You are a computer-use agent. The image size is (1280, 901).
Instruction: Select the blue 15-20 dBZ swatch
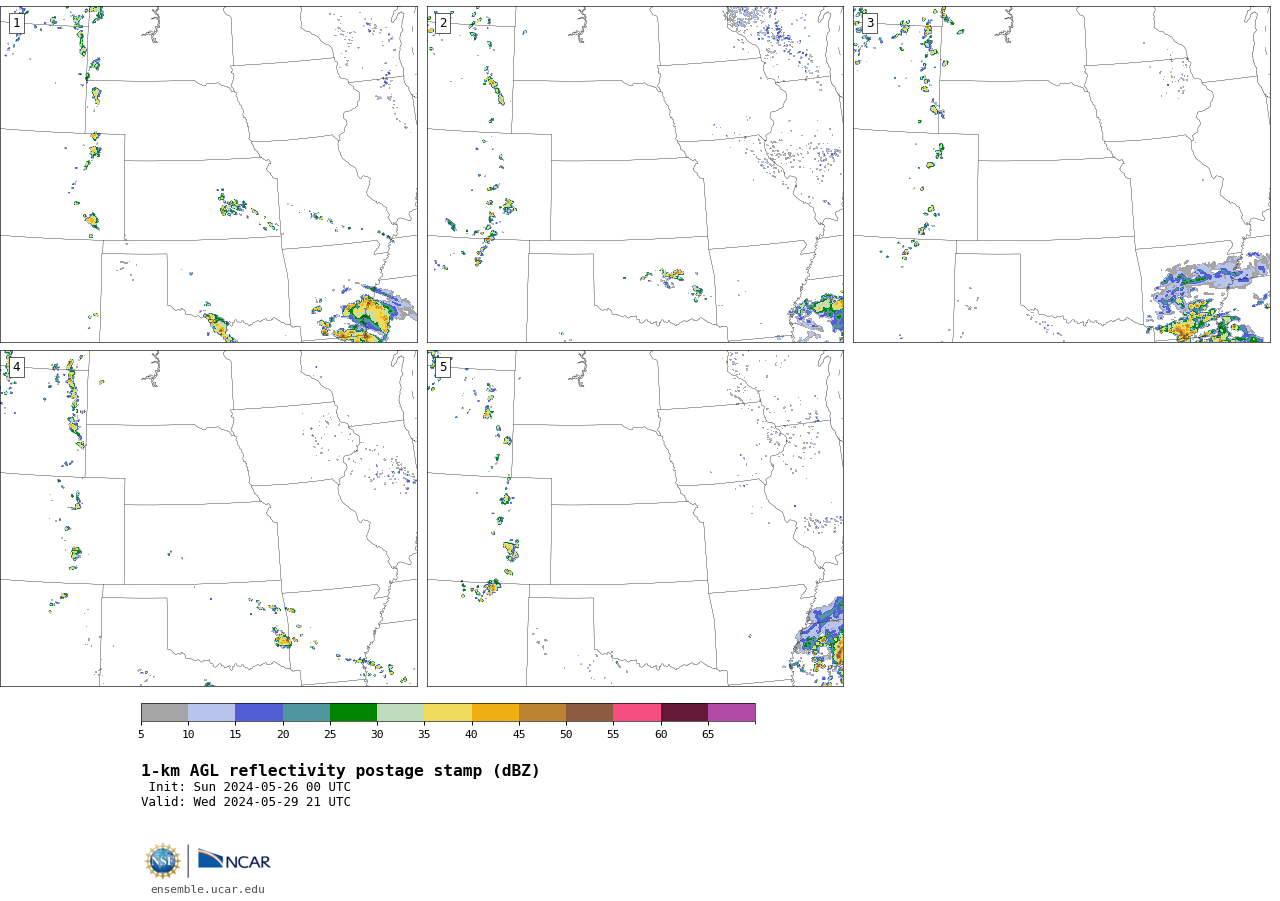tap(259, 712)
